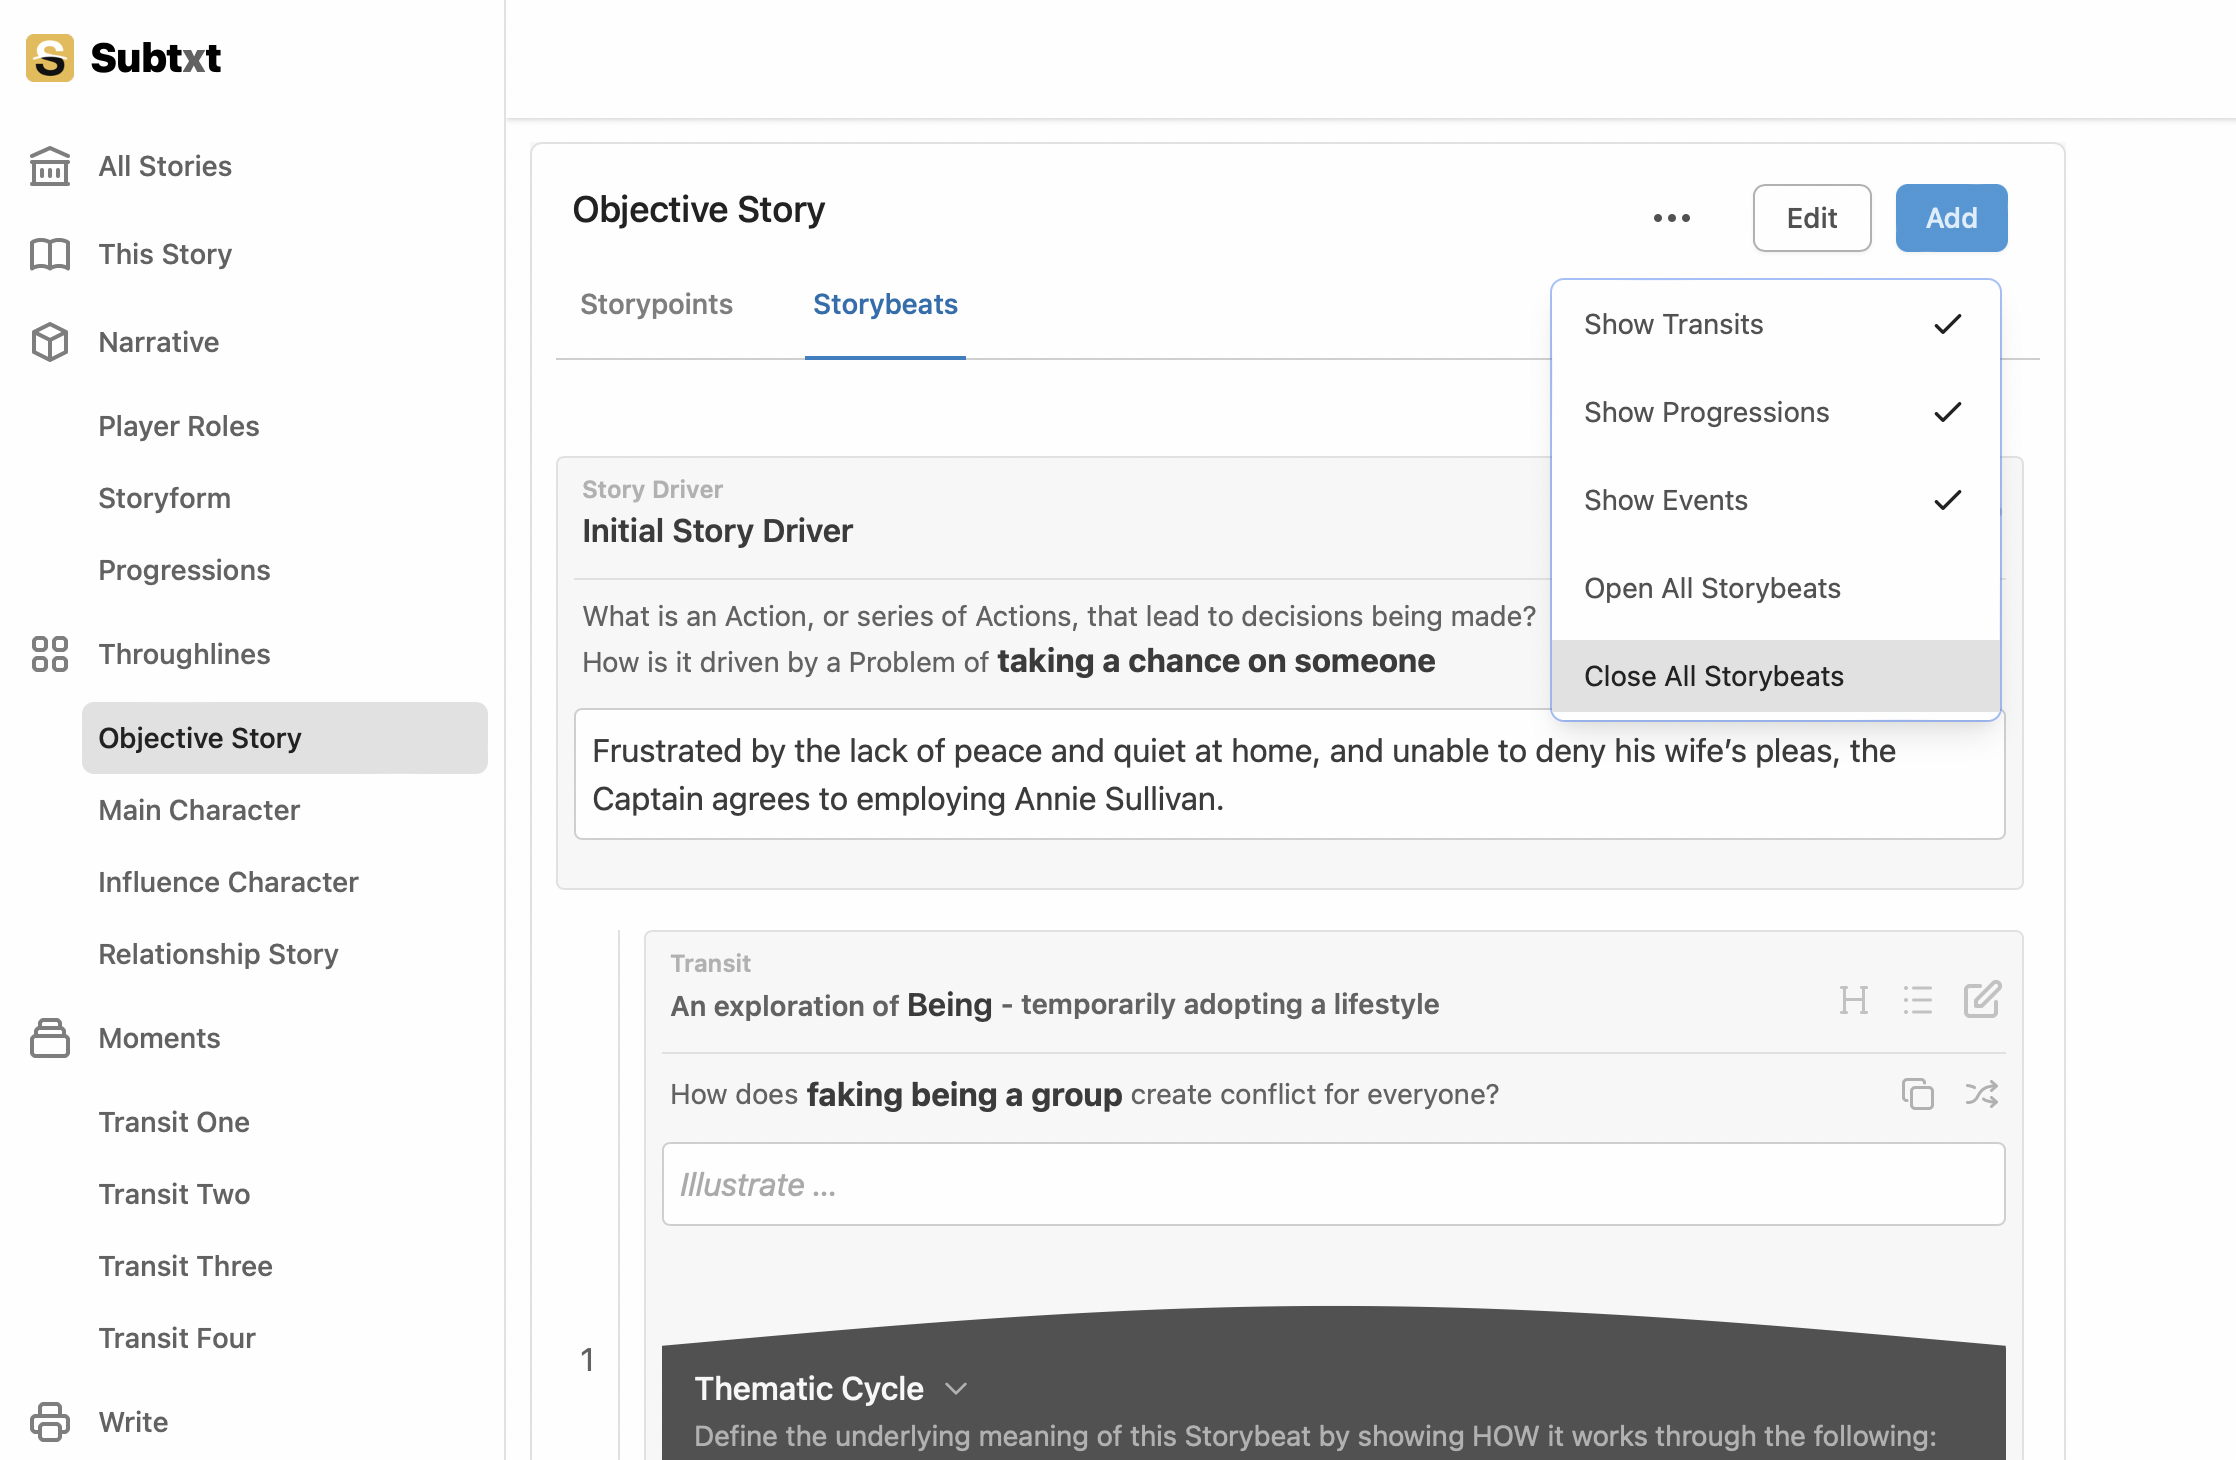
Task: Click the Story Driver text about Annie Sullivan
Action: pos(1289,774)
